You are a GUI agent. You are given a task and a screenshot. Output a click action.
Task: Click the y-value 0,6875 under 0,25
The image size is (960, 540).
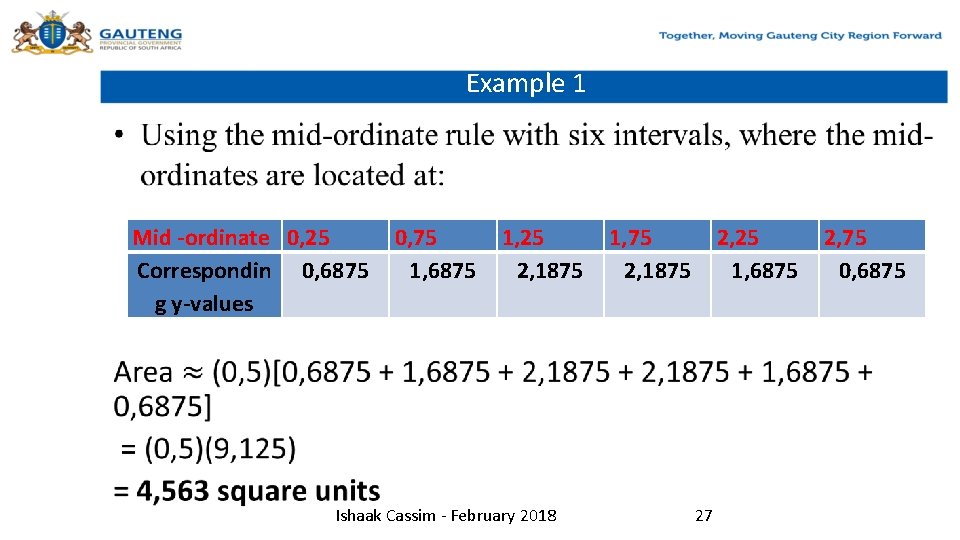[335, 285]
